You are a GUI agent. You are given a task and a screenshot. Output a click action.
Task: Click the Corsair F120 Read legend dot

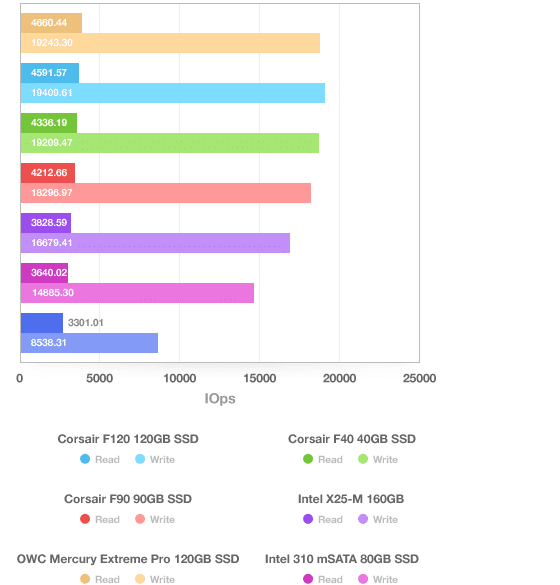click(x=85, y=459)
